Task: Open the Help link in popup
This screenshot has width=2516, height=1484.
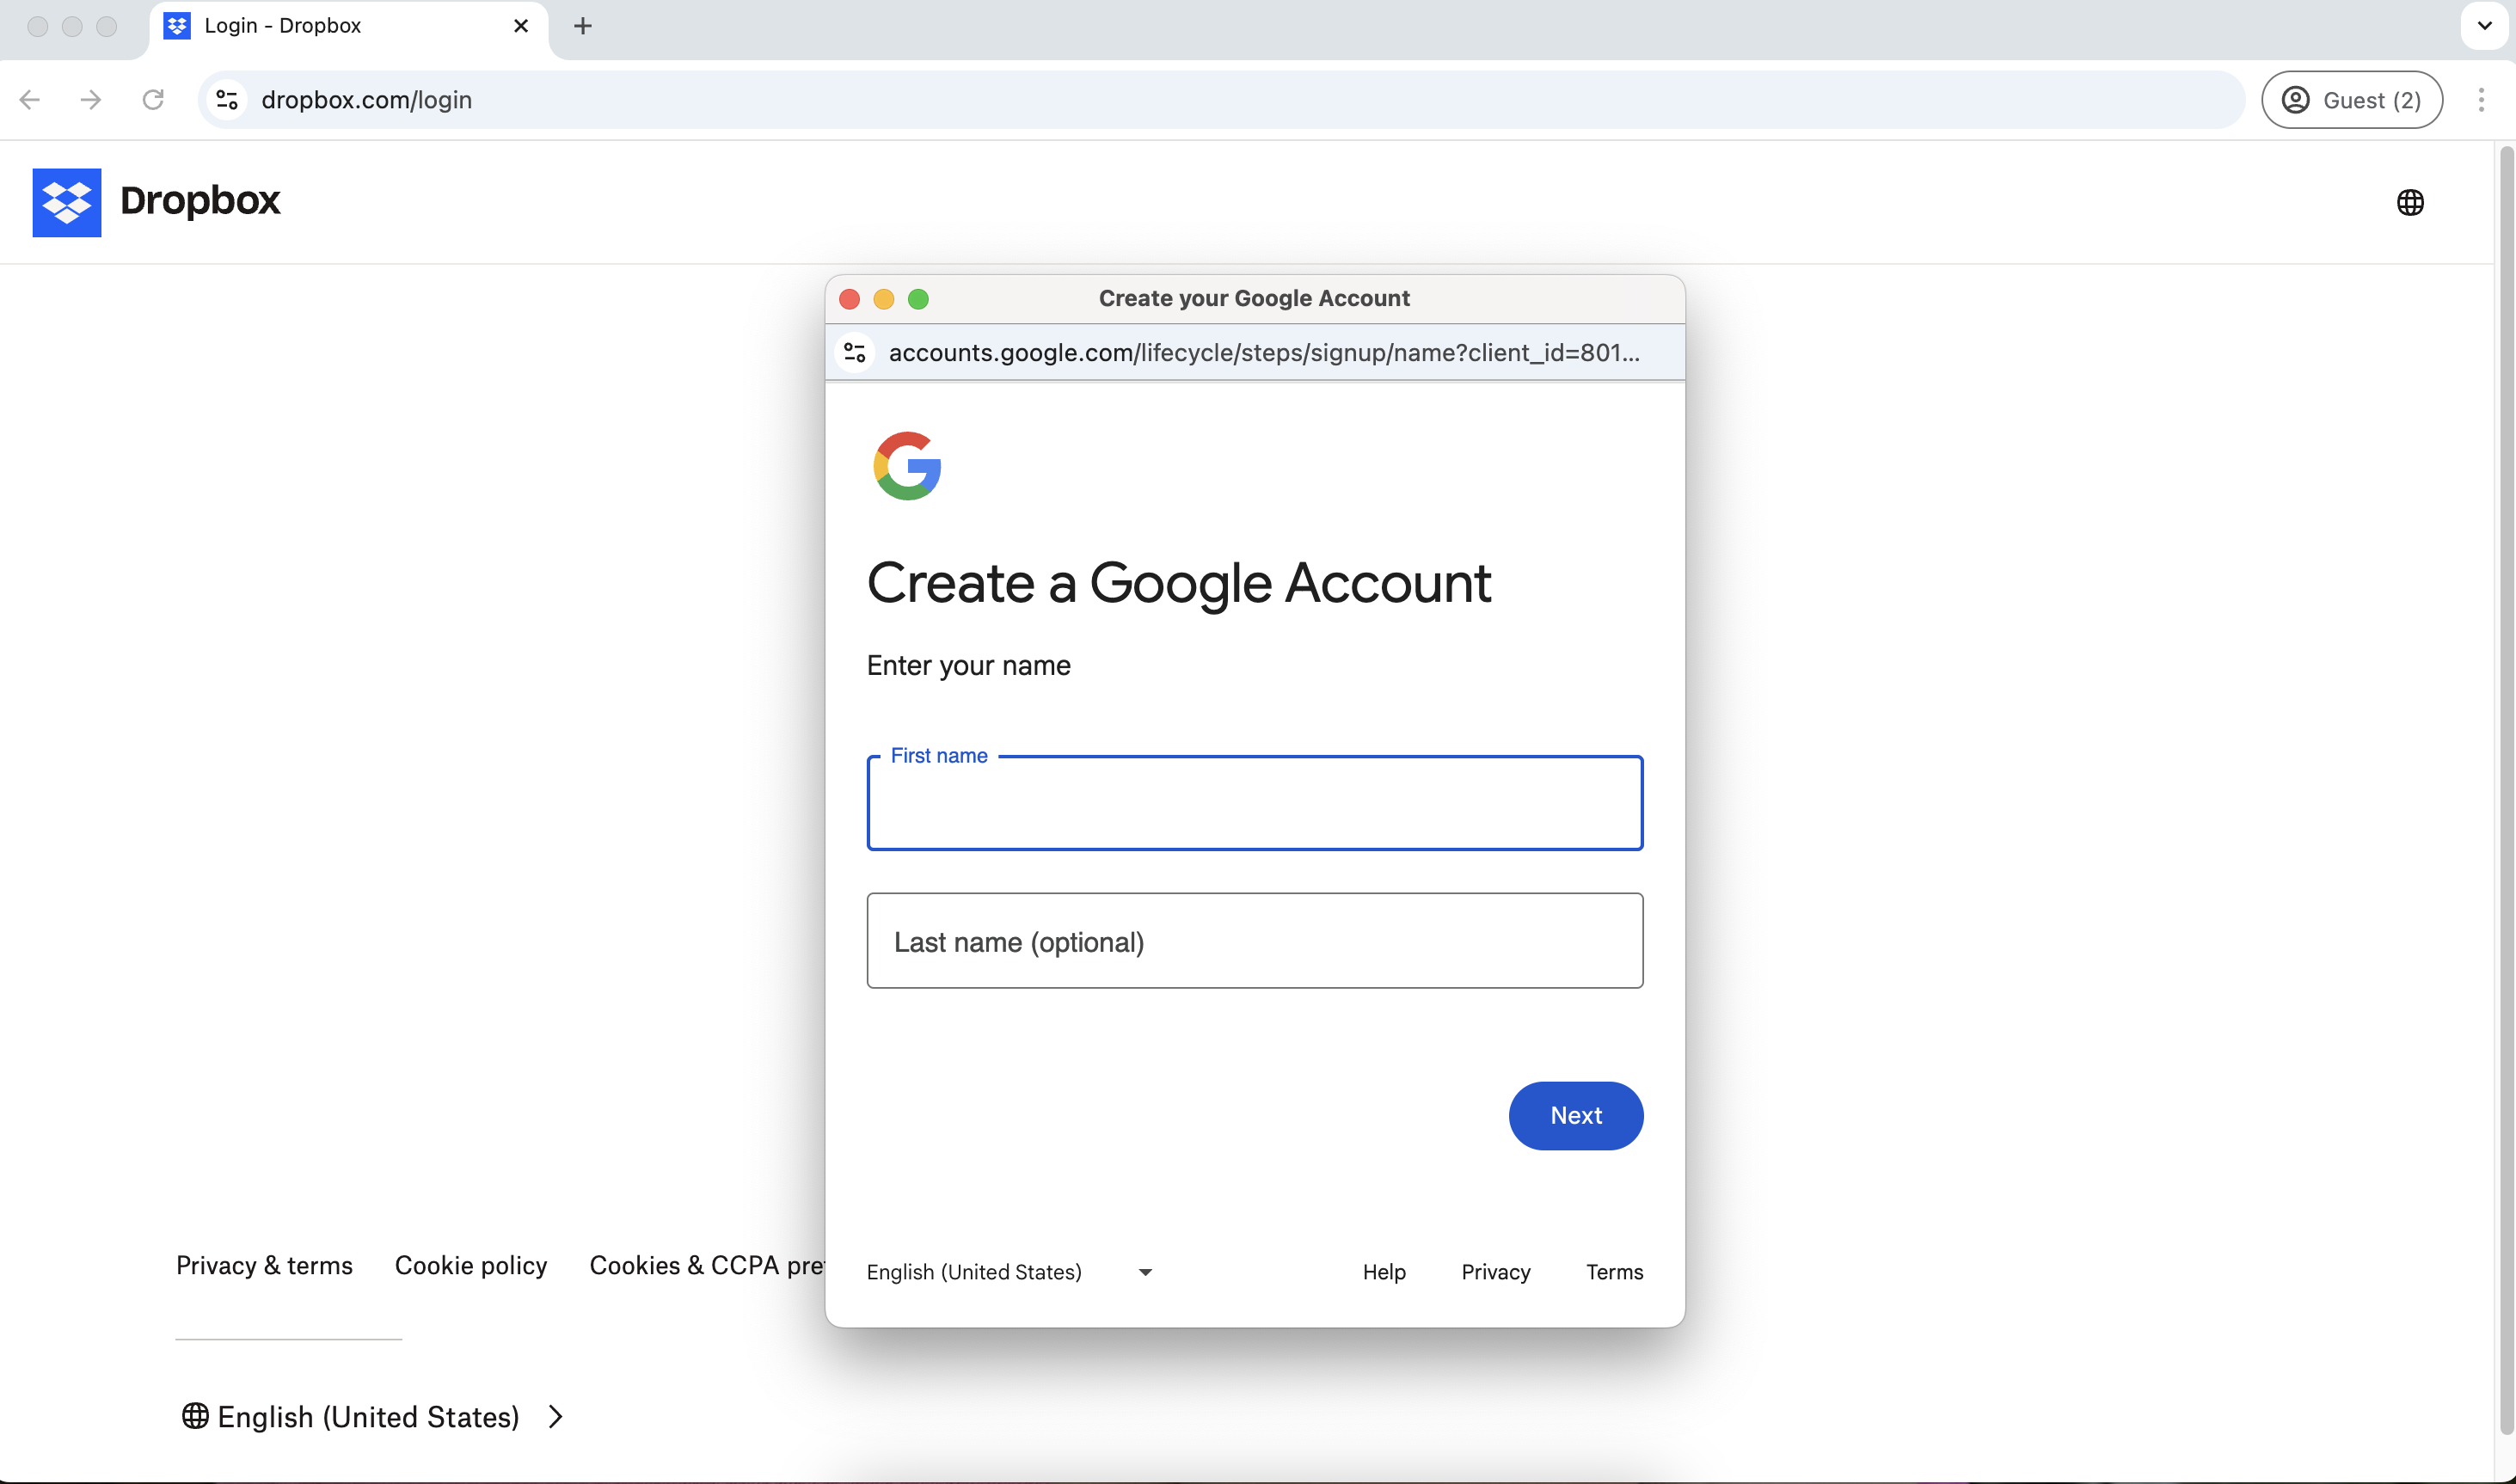Action: click(1383, 1272)
